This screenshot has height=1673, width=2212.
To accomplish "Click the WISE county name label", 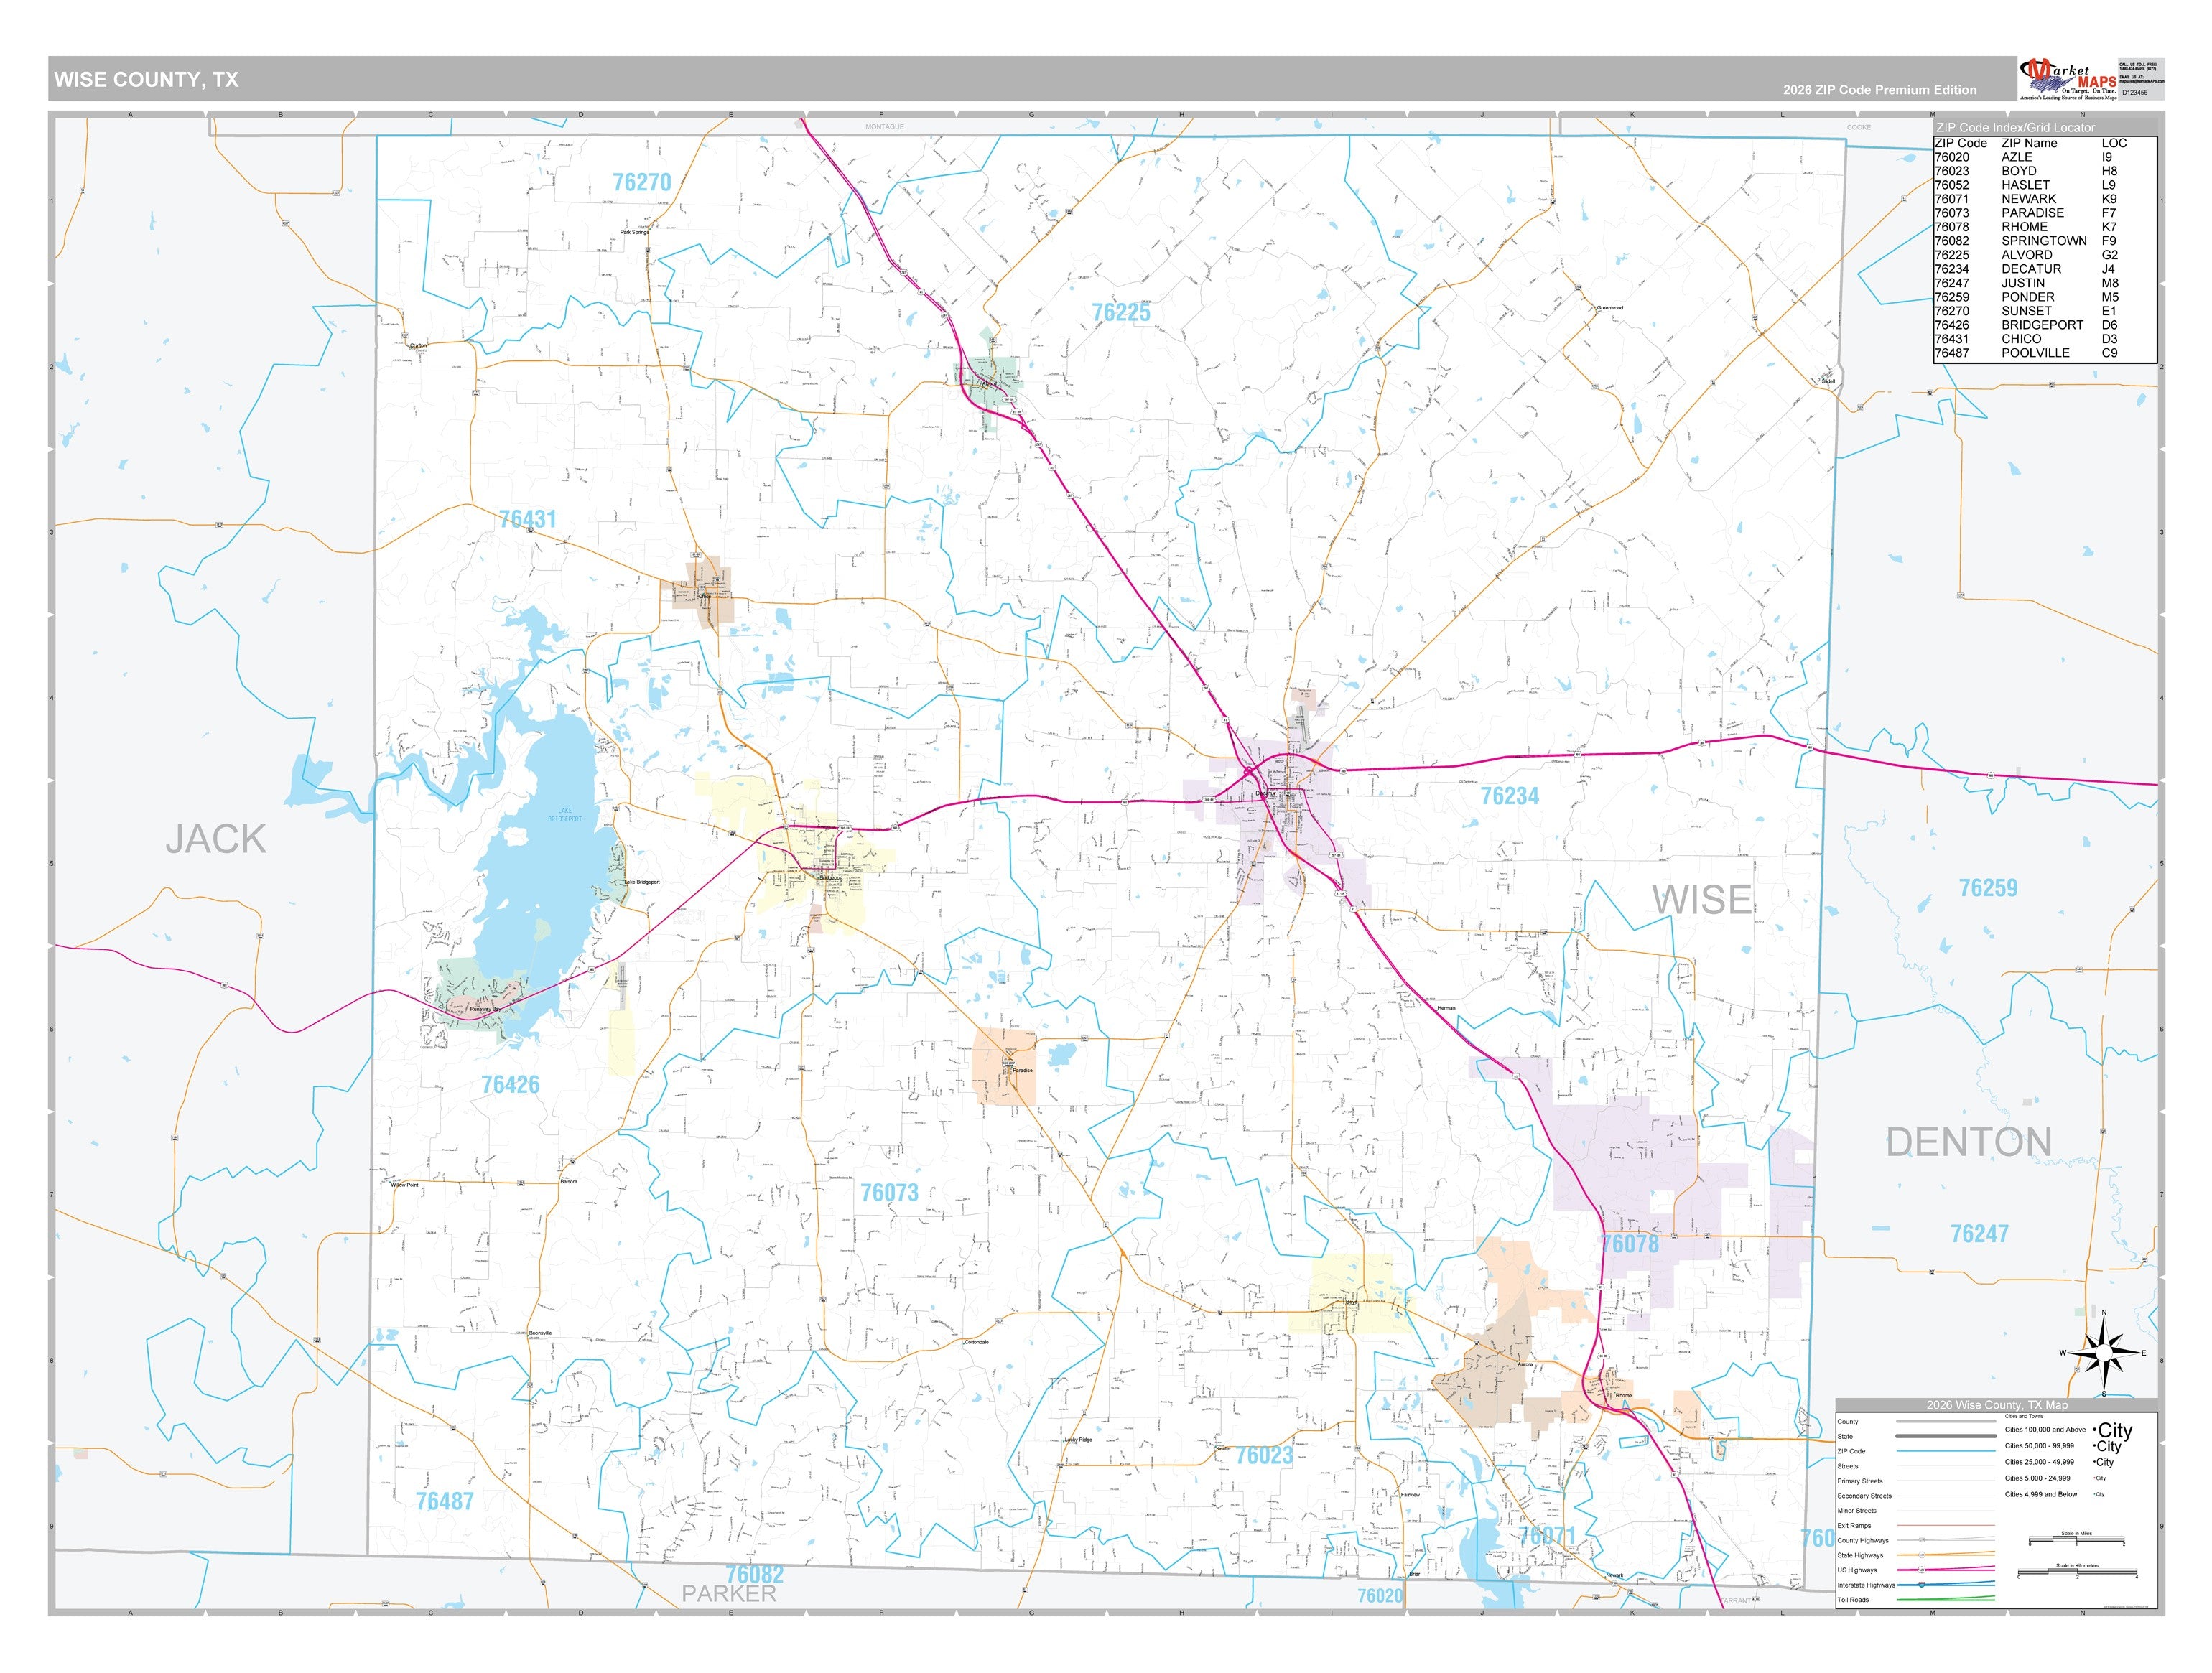I will pyautogui.click(x=1701, y=900).
